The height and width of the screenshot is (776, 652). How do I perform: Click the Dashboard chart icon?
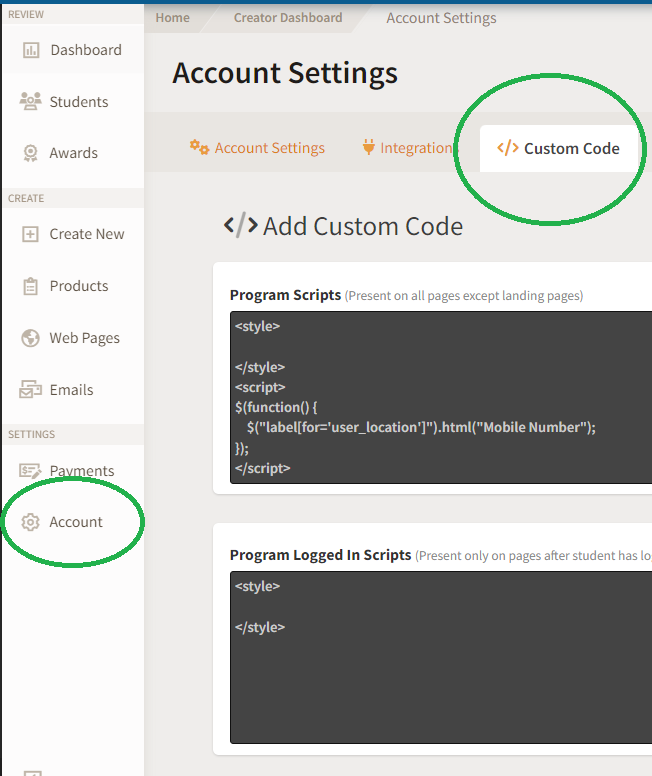click(31, 50)
